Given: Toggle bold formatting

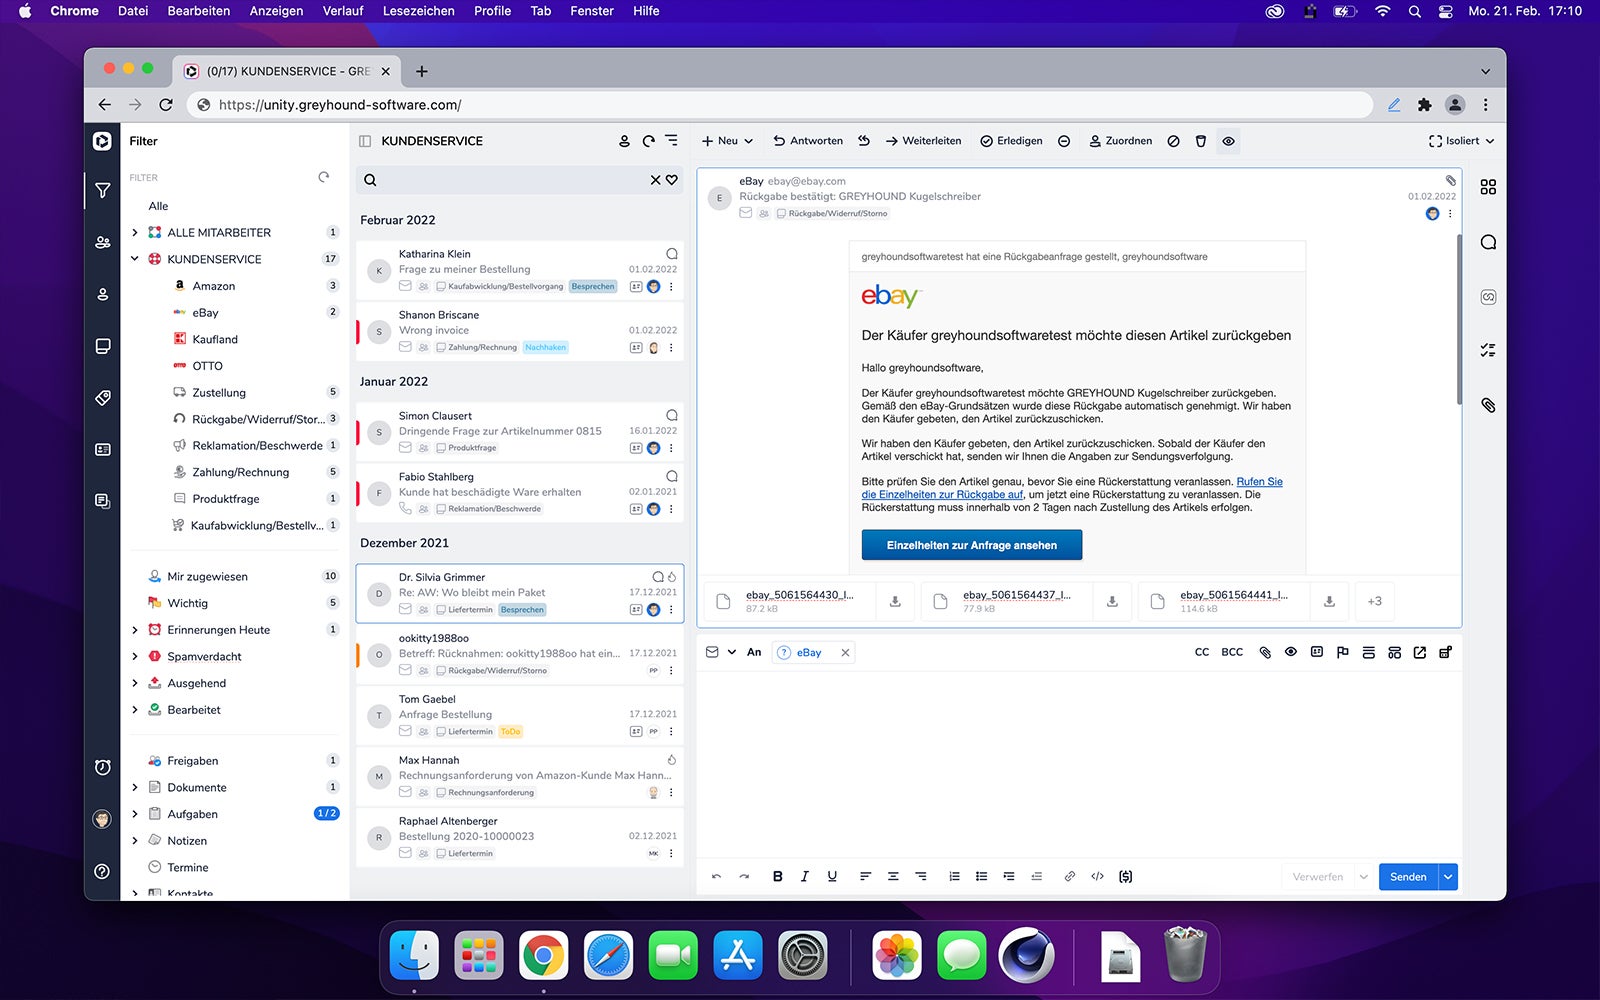Looking at the screenshot, I should (x=777, y=876).
